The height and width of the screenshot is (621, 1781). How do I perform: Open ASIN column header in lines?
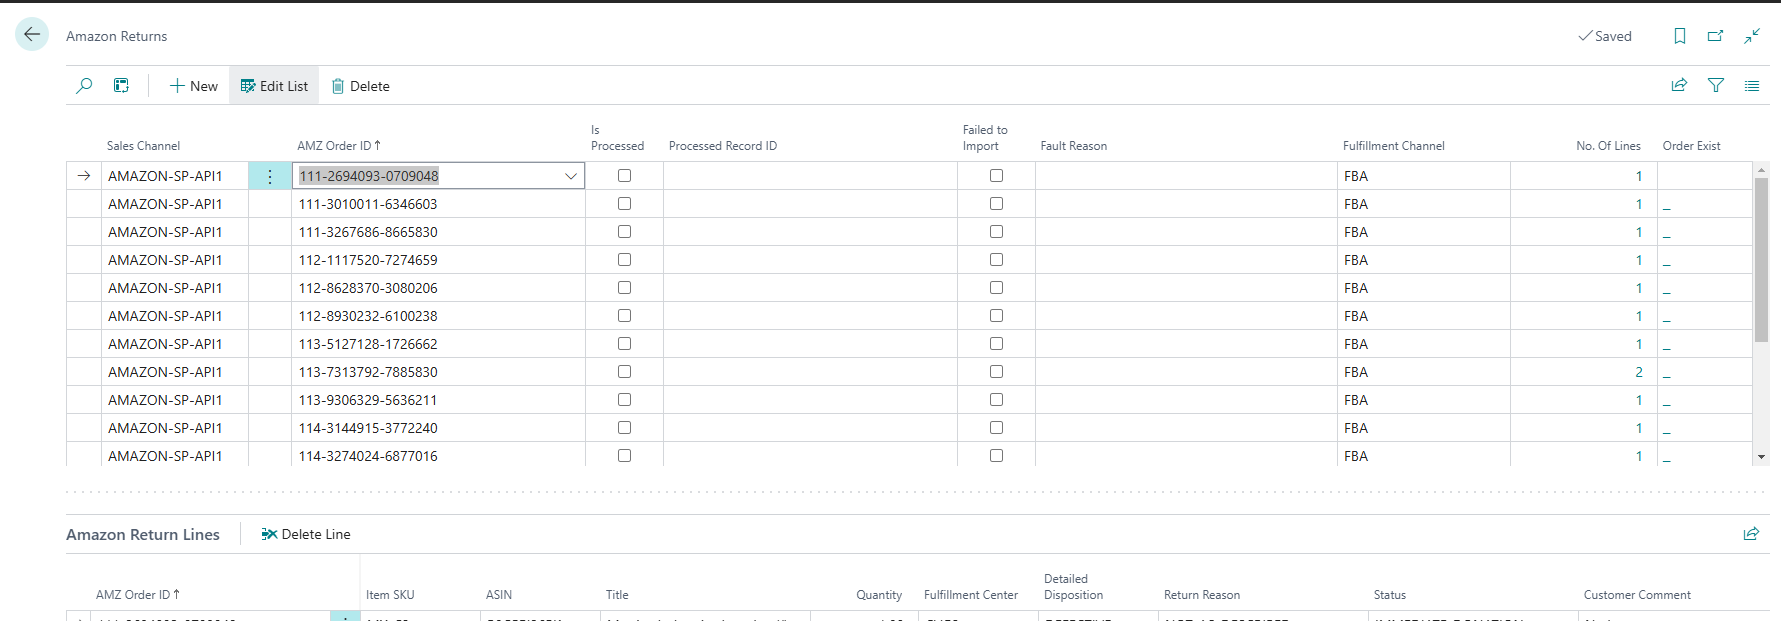click(x=499, y=595)
